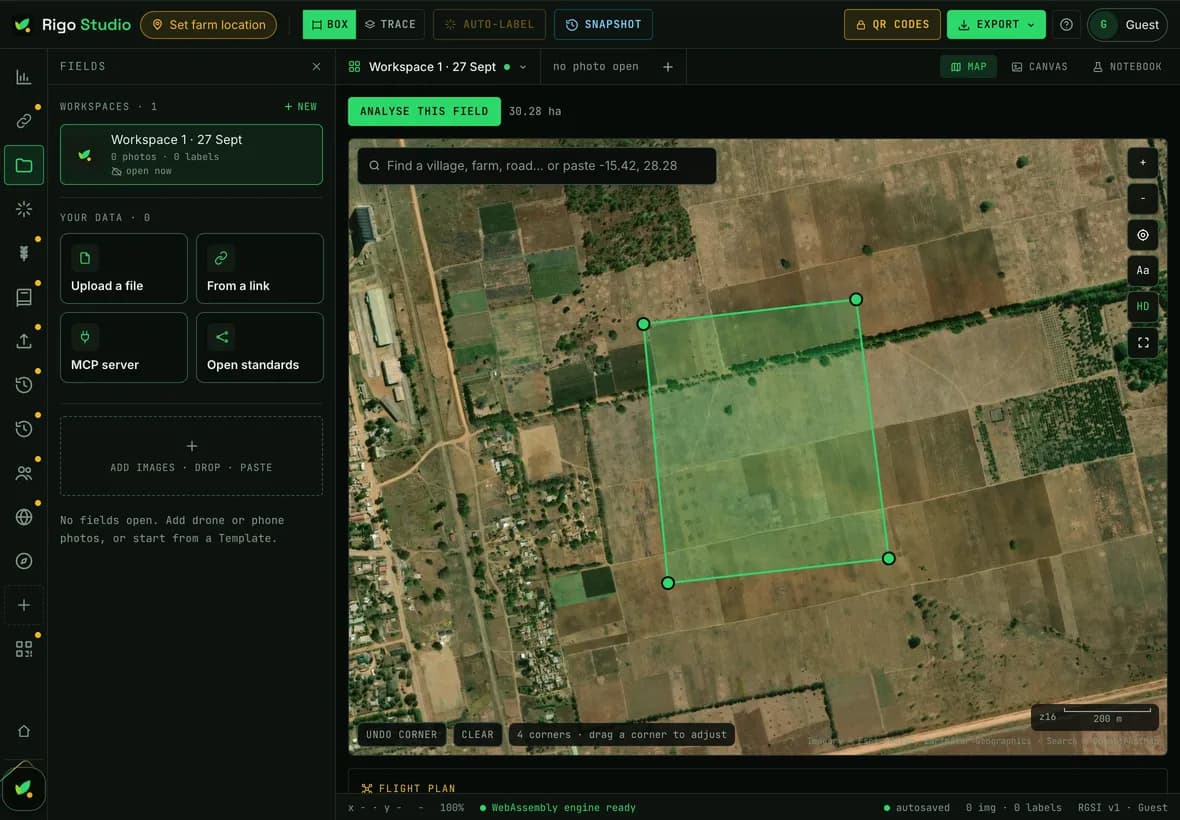Click the 30.28 ha area readout
This screenshot has height=820, width=1180.
pos(535,111)
